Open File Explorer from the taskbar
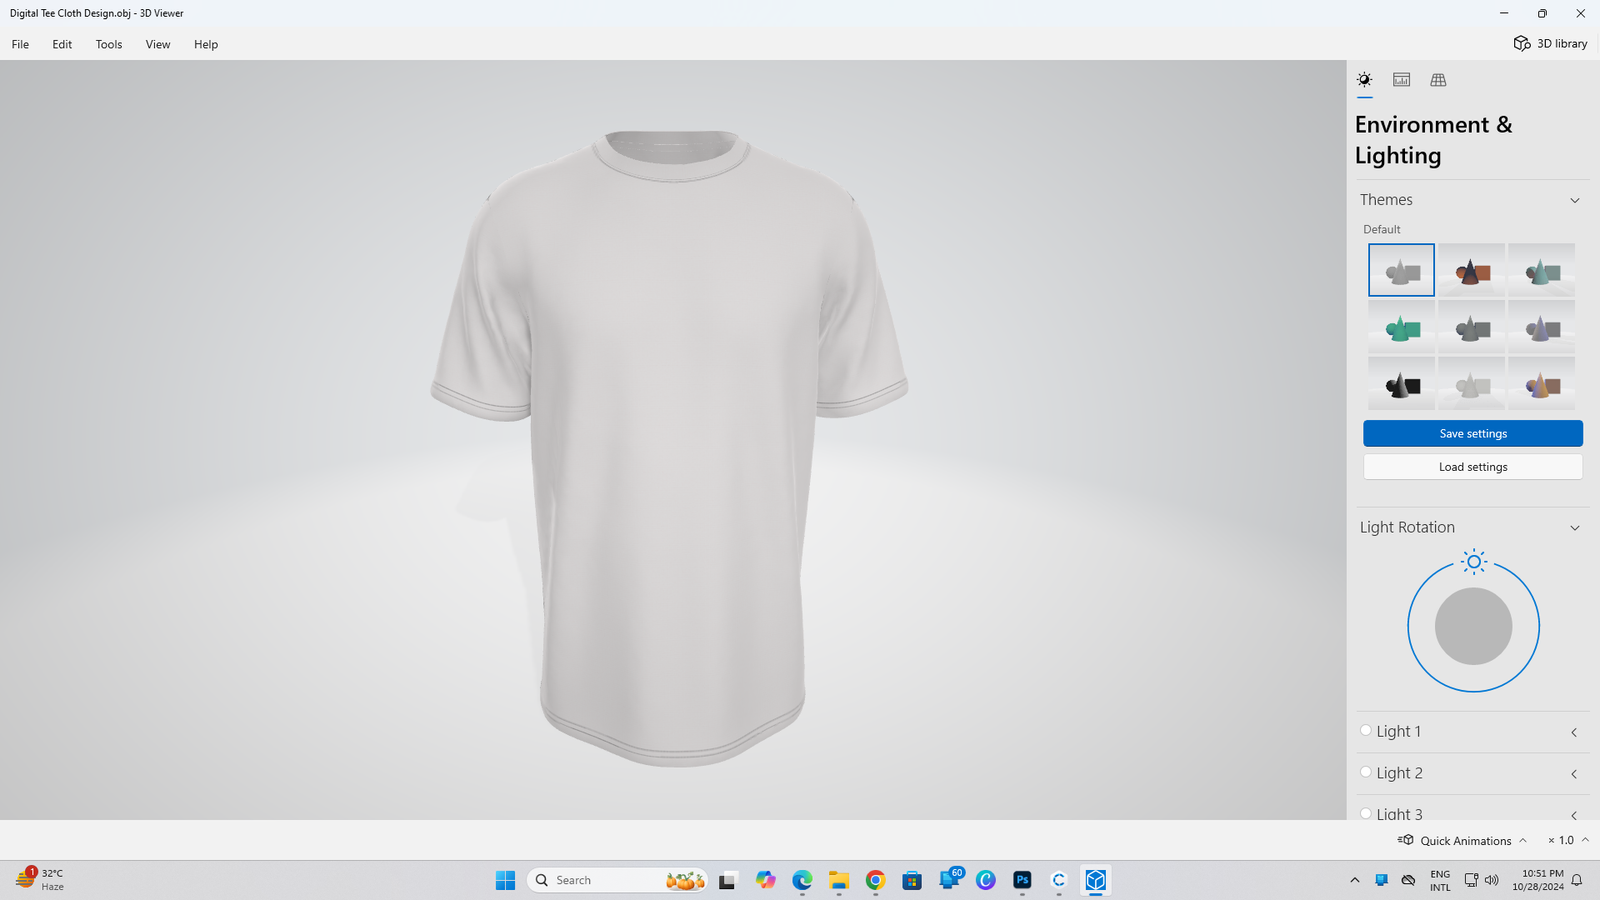This screenshot has width=1600, height=900. [838, 880]
